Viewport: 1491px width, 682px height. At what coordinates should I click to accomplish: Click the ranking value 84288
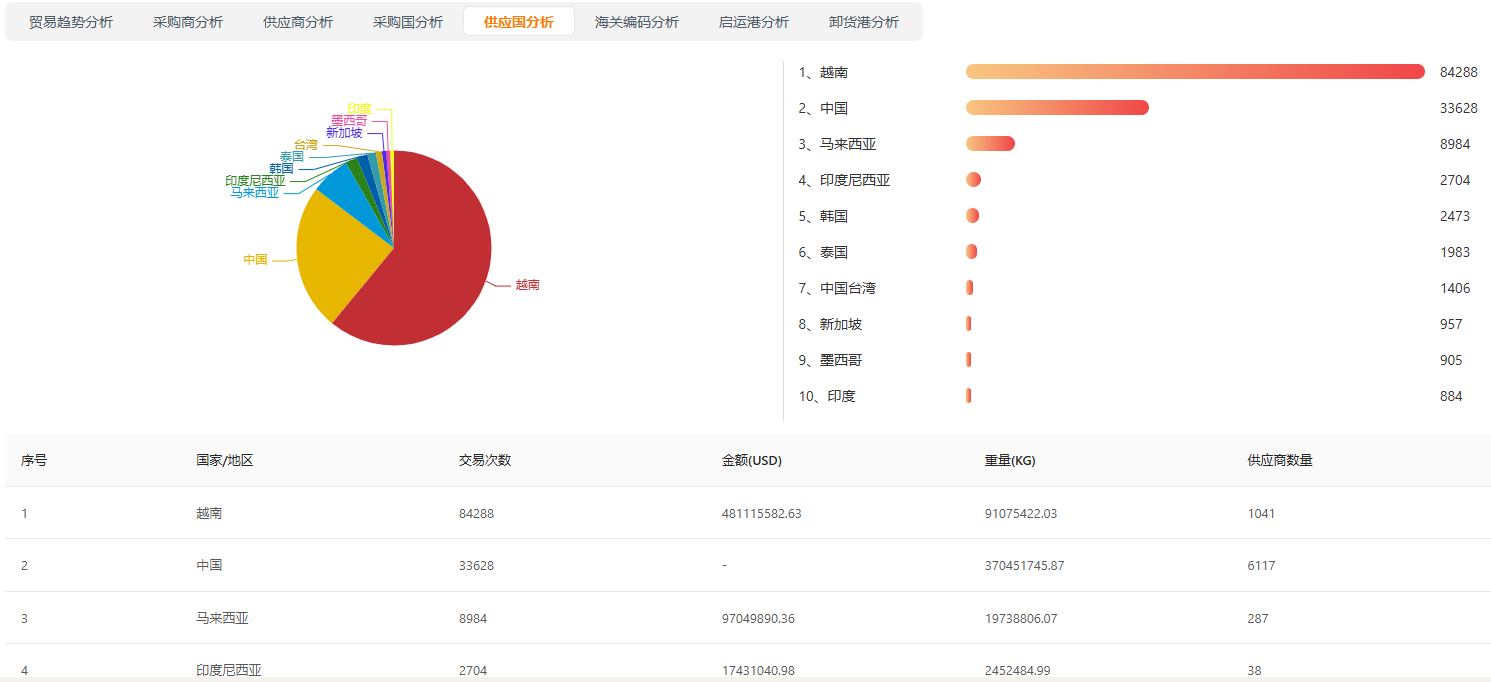point(1458,72)
